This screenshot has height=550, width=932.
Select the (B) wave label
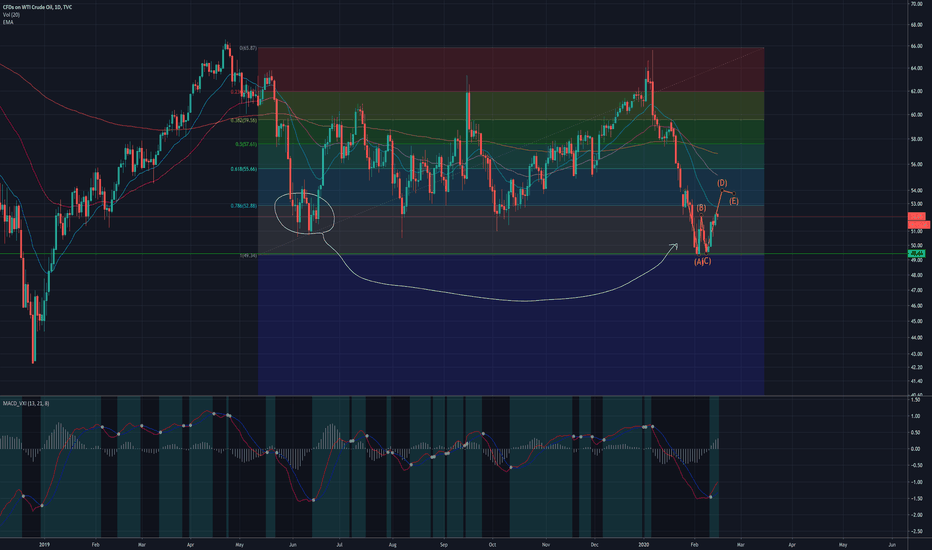[x=701, y=208]
